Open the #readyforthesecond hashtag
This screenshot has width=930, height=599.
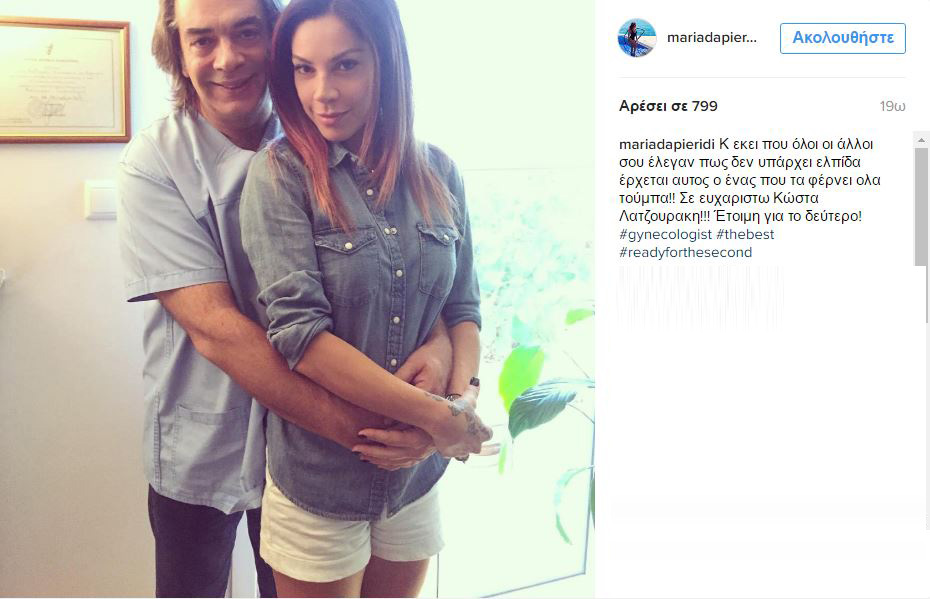tap(686, 252)
